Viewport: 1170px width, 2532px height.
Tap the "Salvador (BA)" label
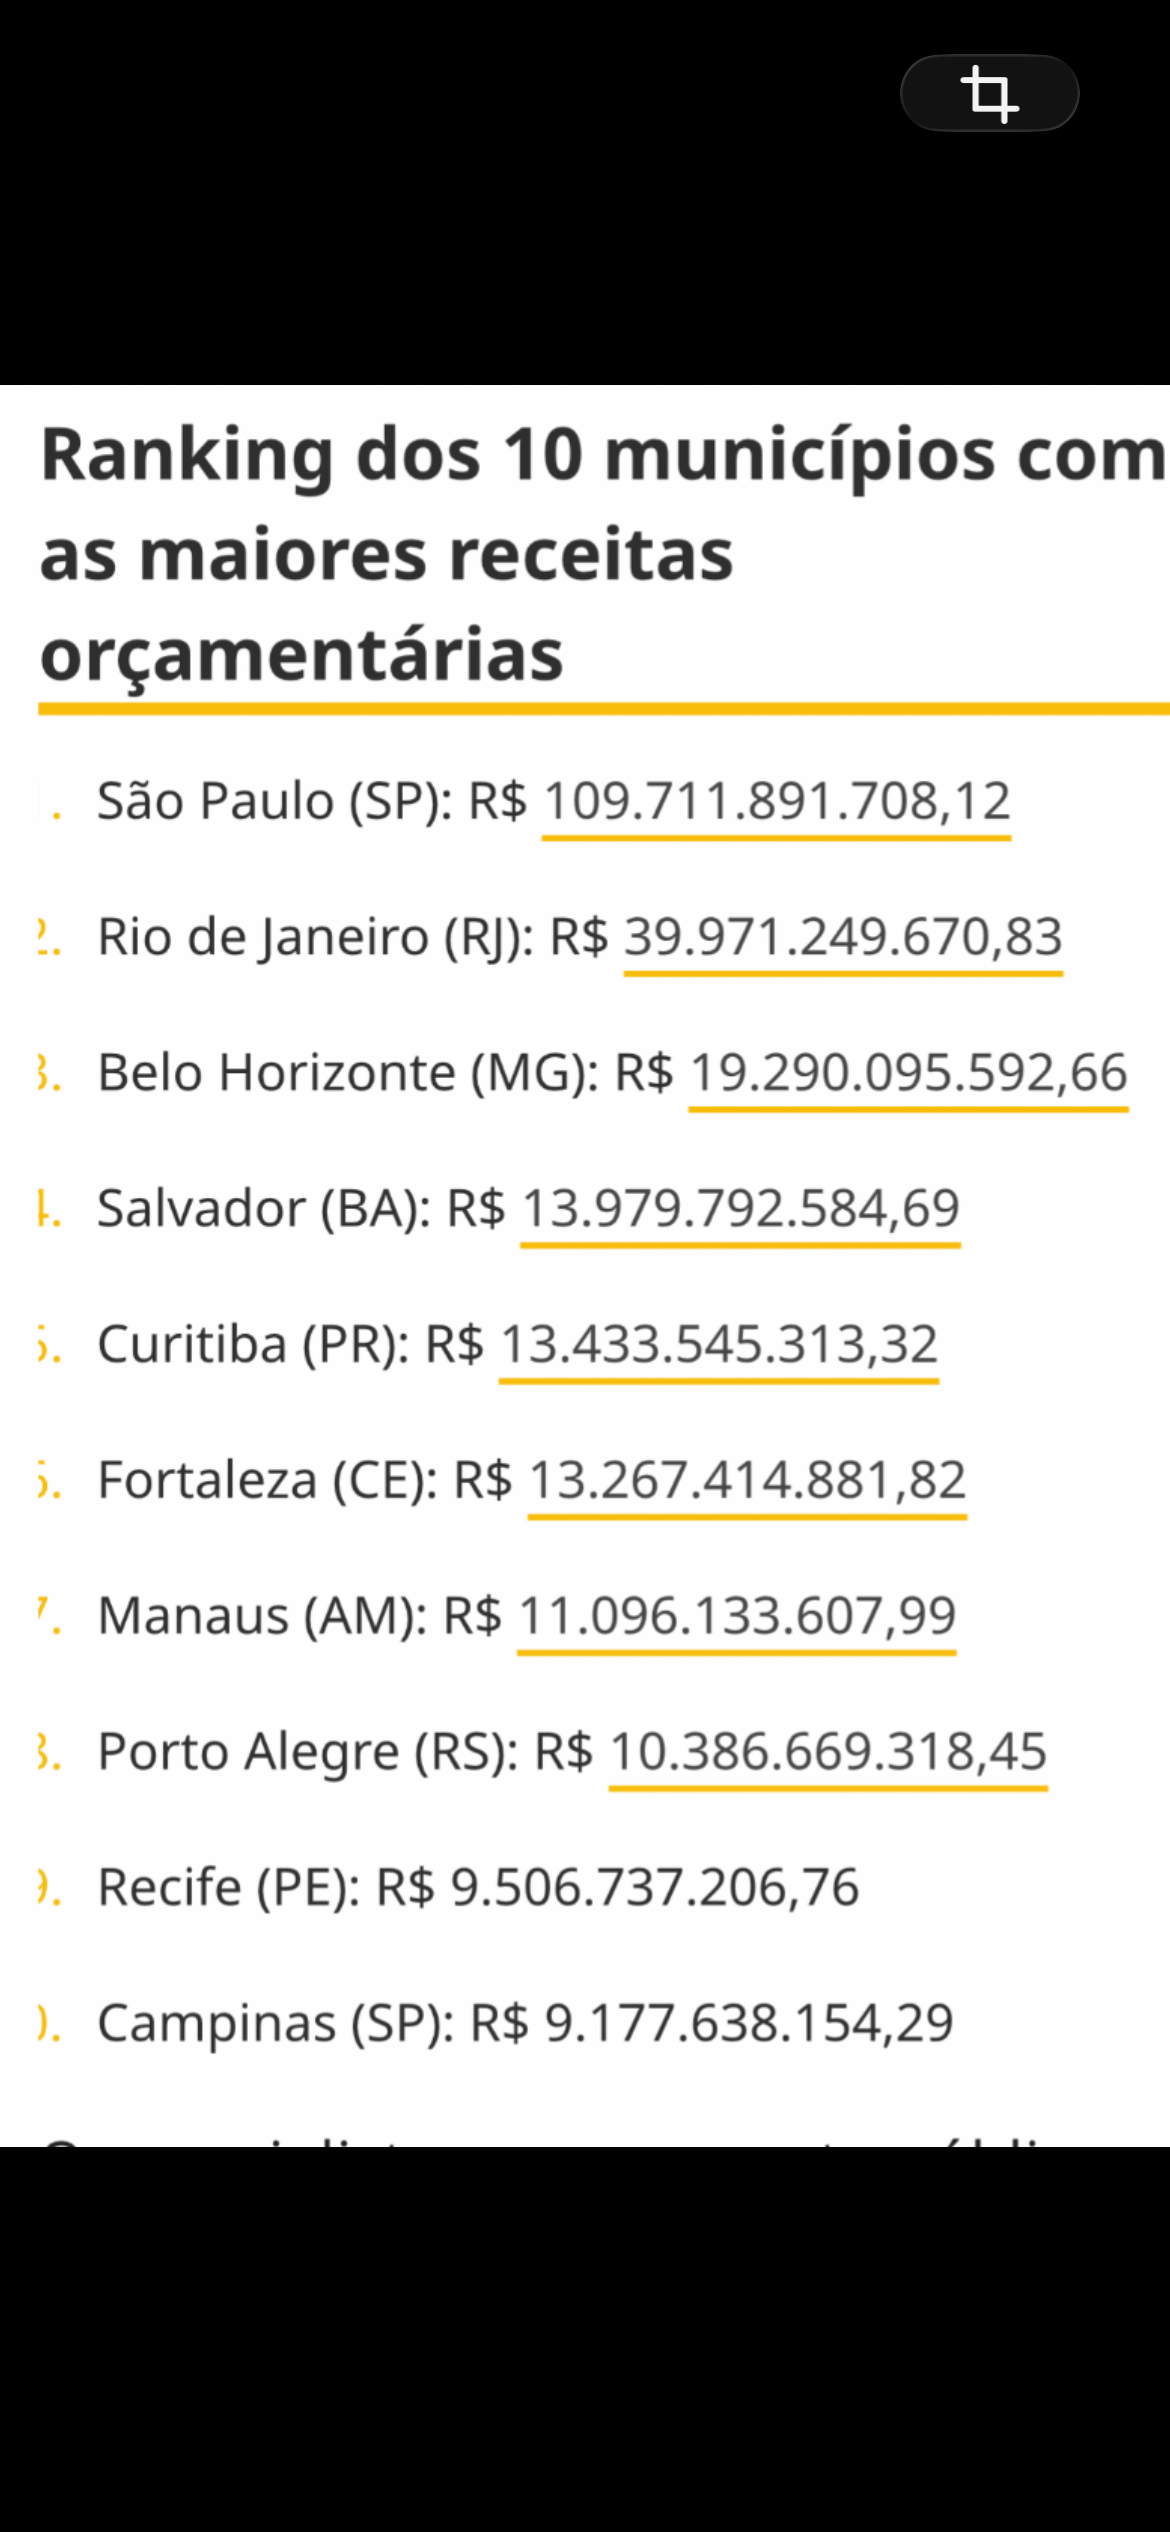(x=263, y=1209)
